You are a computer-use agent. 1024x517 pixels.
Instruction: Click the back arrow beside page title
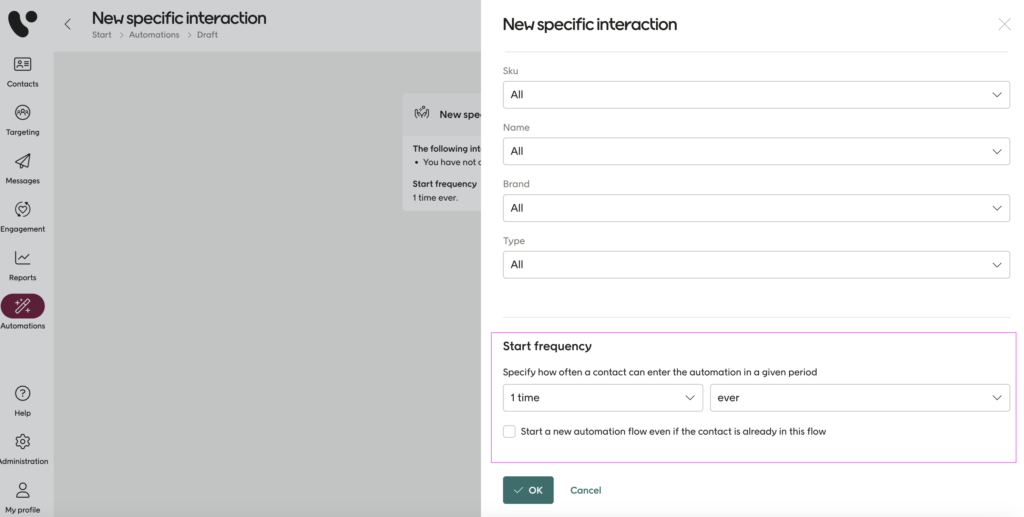click(x=68, y=24)
